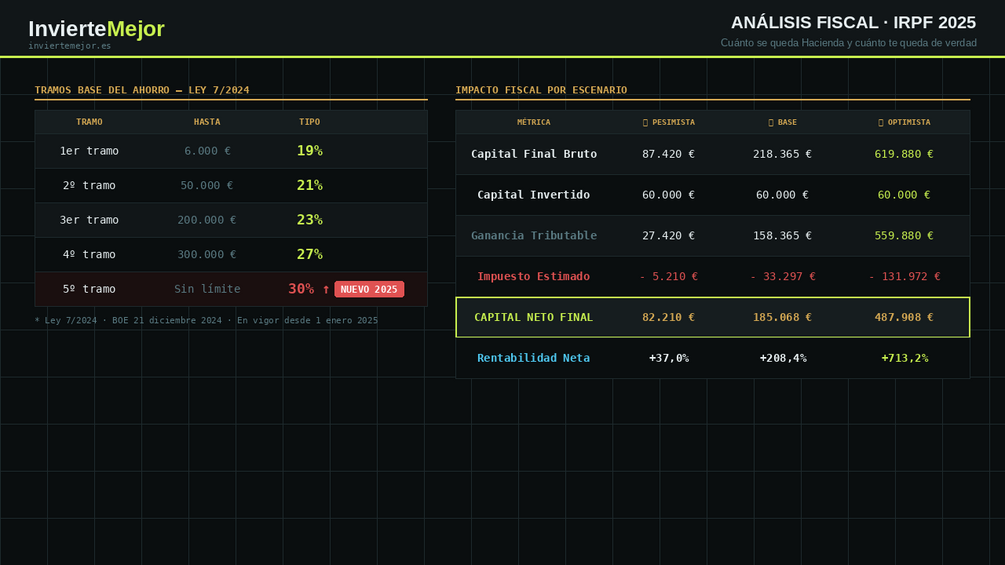Click the - 131.972 € tax value
This screenshot has height=565, width=1005.
pyautogui.click(x=904, y=276)
